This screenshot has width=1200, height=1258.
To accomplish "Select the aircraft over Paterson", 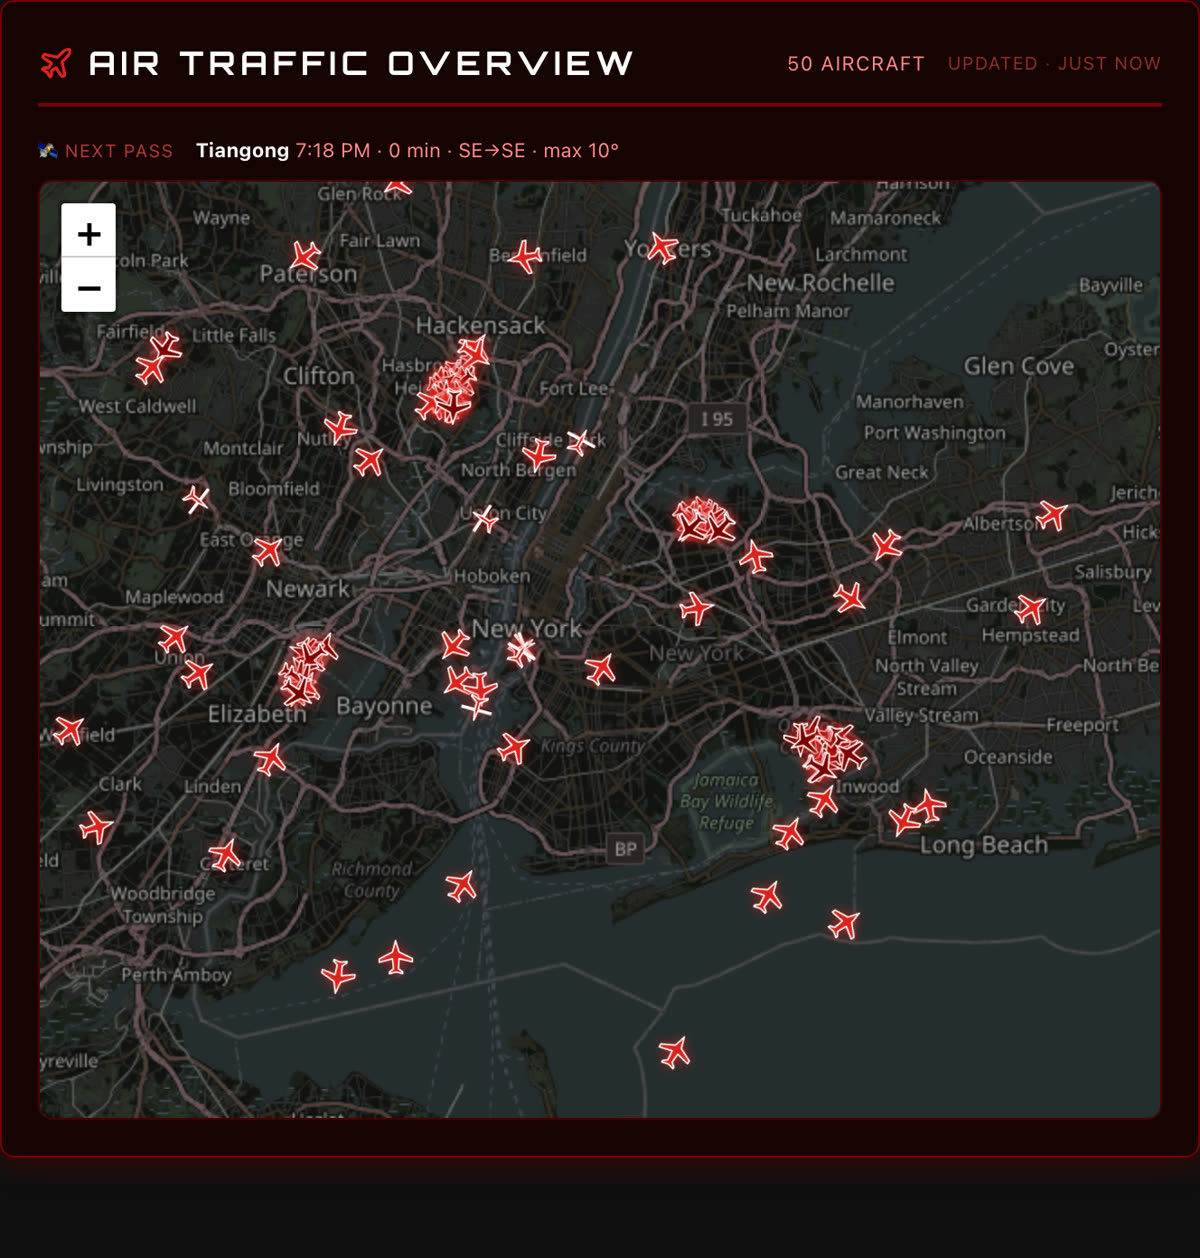I will pos(306,256).
